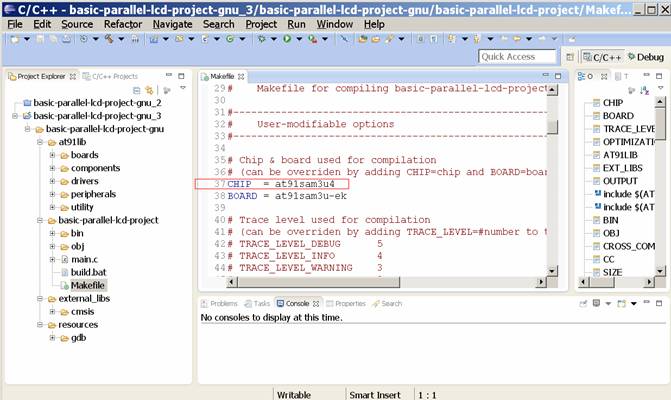Viewport: 671px width, 400px height.
Task: Click Smart Insert in status bar
Action: click(375, 395)
